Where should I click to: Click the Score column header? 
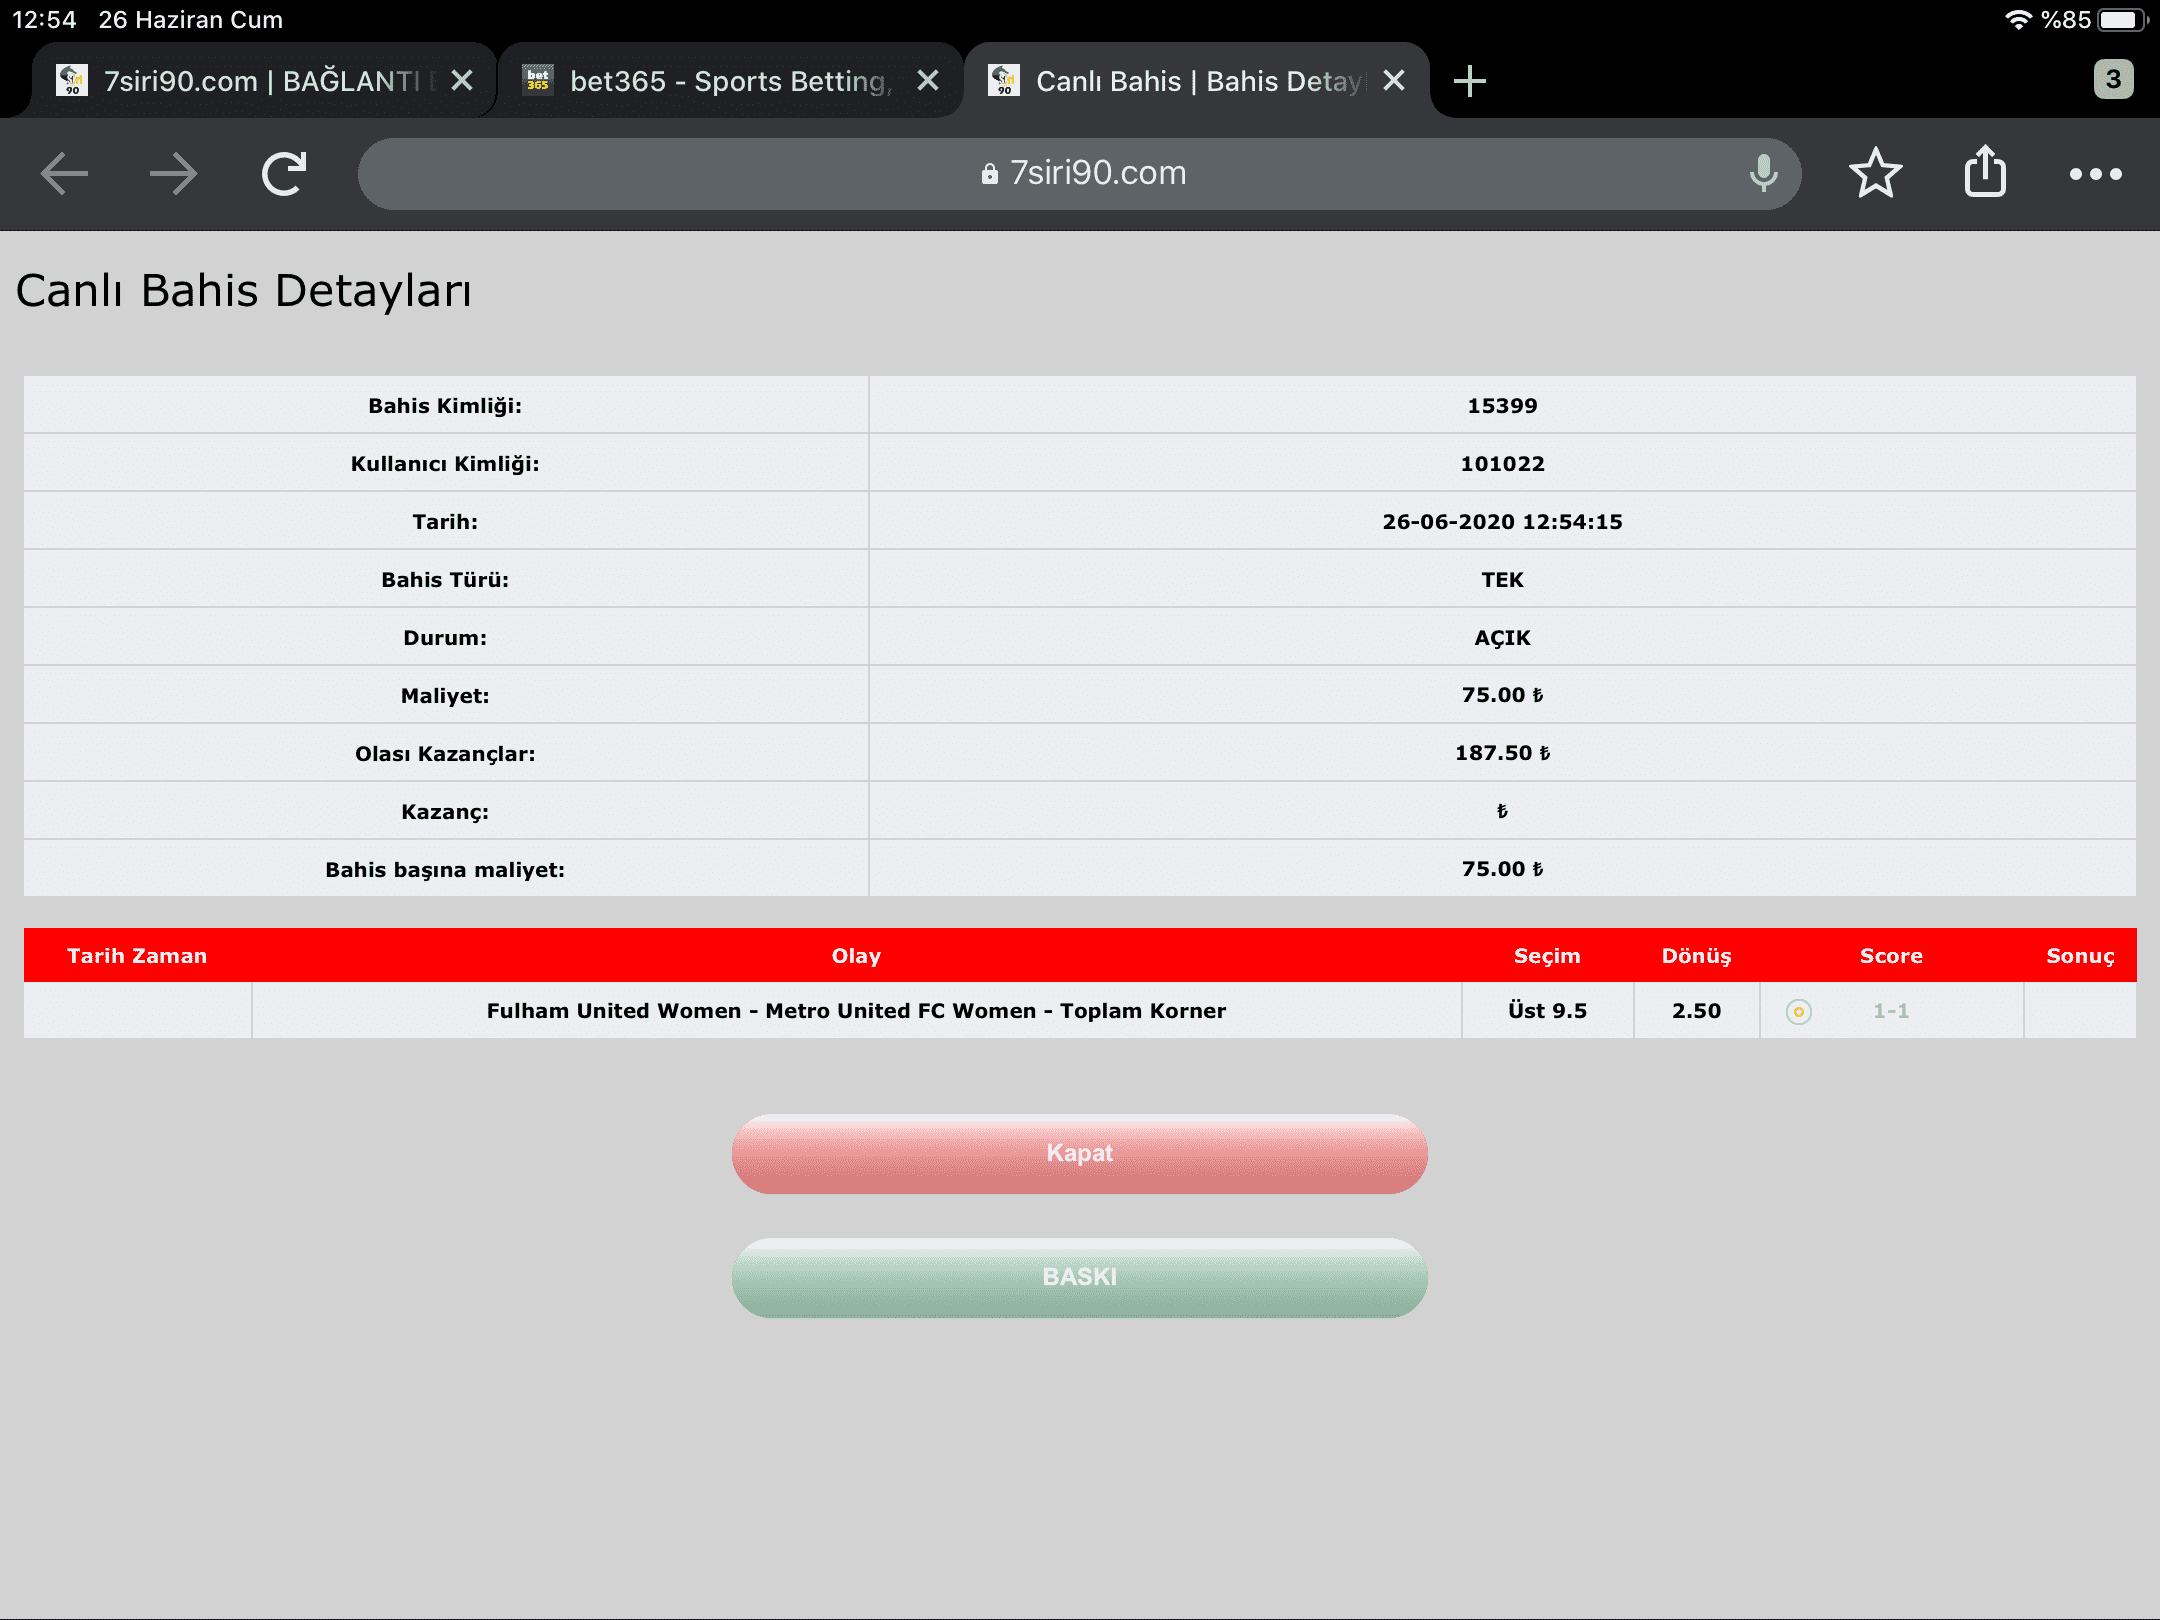click(1891, 956)
